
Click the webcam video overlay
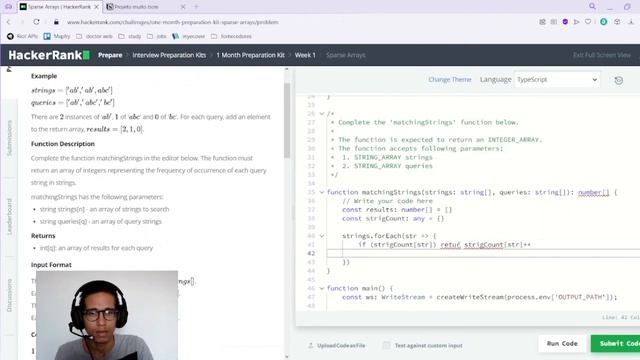(107, 315)
